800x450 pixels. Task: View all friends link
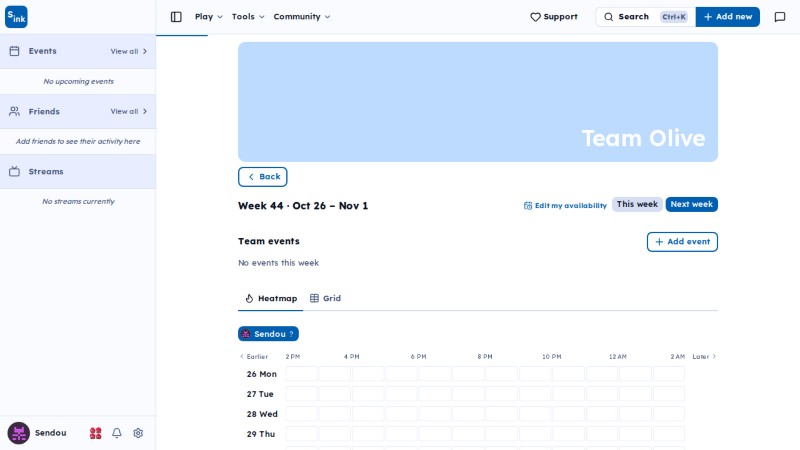coord(129,111)
